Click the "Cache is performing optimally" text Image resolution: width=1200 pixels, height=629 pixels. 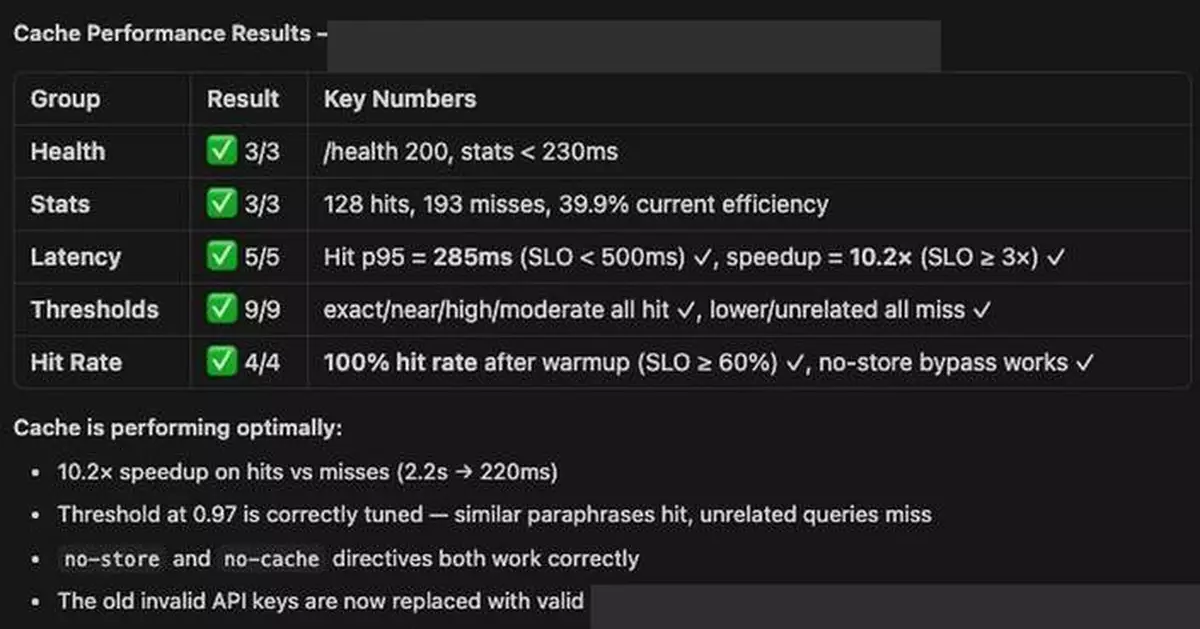click(x=178, y=428)
